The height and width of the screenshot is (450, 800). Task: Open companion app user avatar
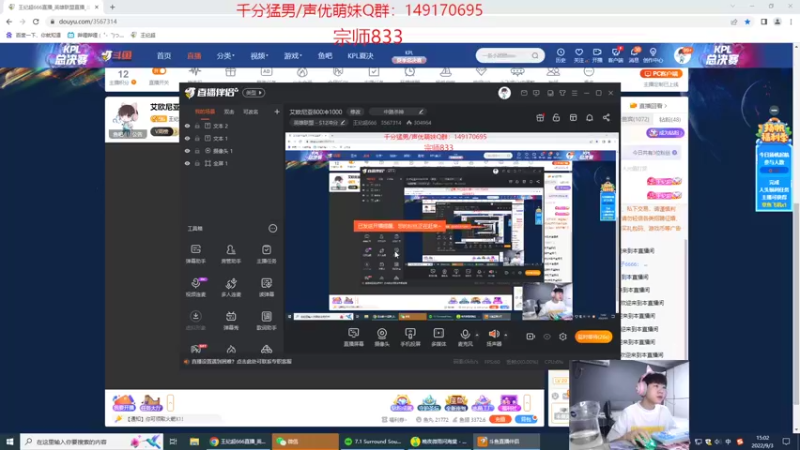pyautogui.click(x=504, y=93)
